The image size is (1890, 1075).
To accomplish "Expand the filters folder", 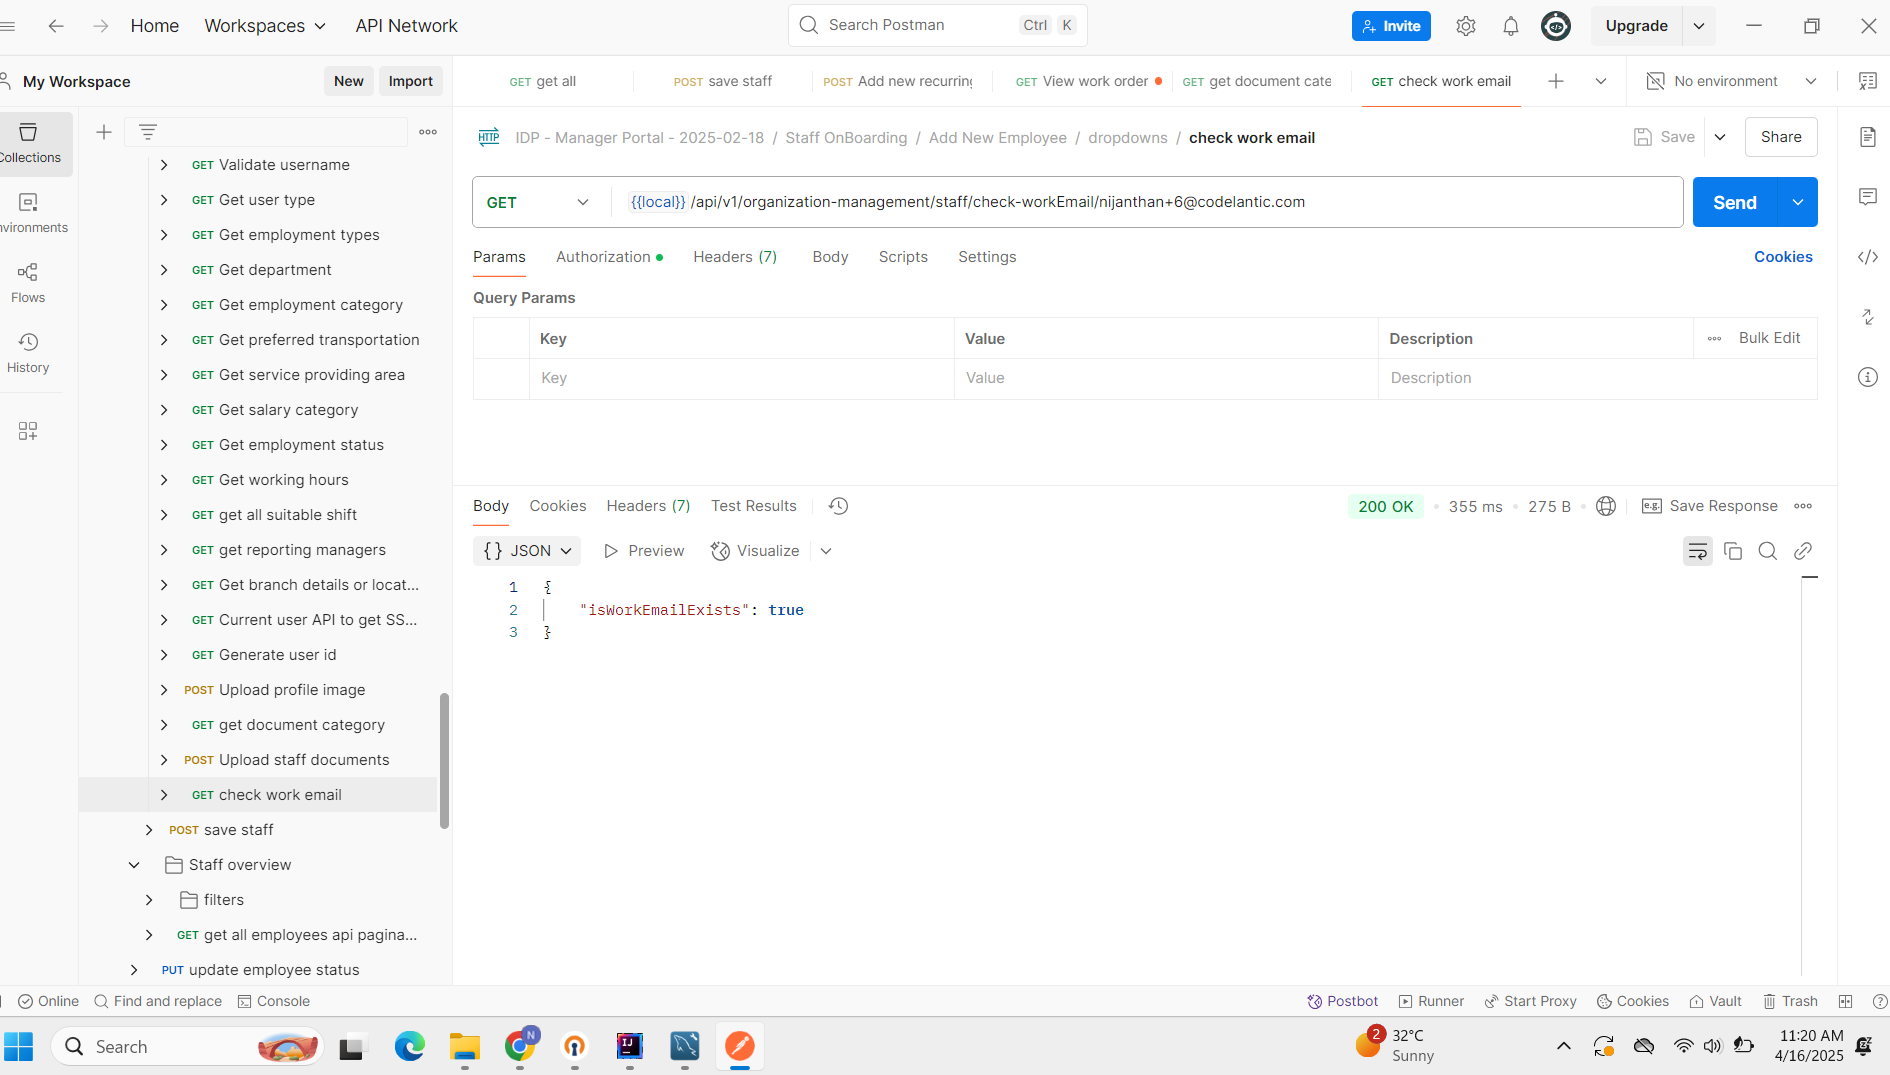I will [149, 900].
